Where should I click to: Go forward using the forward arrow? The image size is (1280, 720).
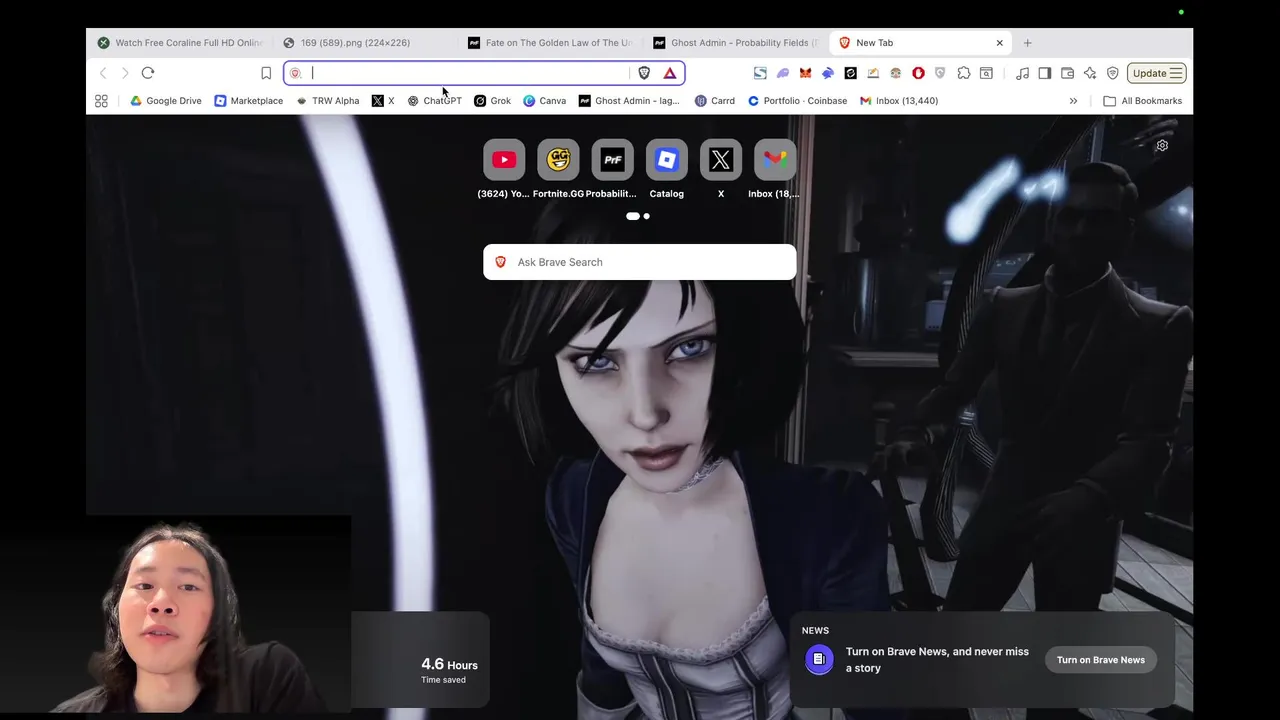(125, 73)
